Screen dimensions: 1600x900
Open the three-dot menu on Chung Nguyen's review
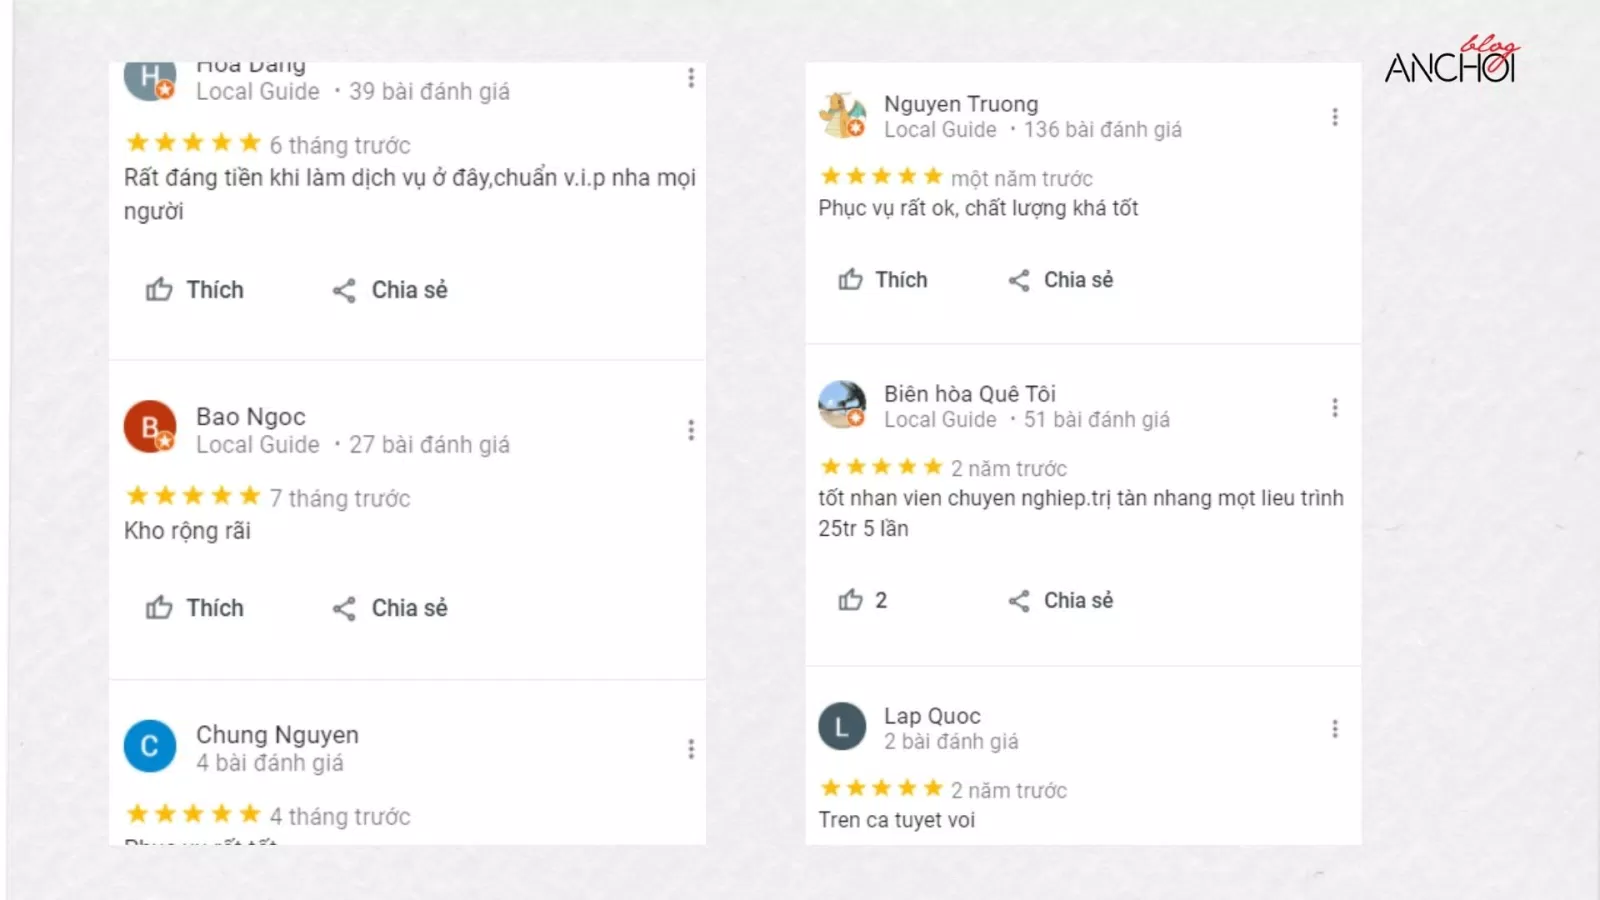(x=691, y=747)
